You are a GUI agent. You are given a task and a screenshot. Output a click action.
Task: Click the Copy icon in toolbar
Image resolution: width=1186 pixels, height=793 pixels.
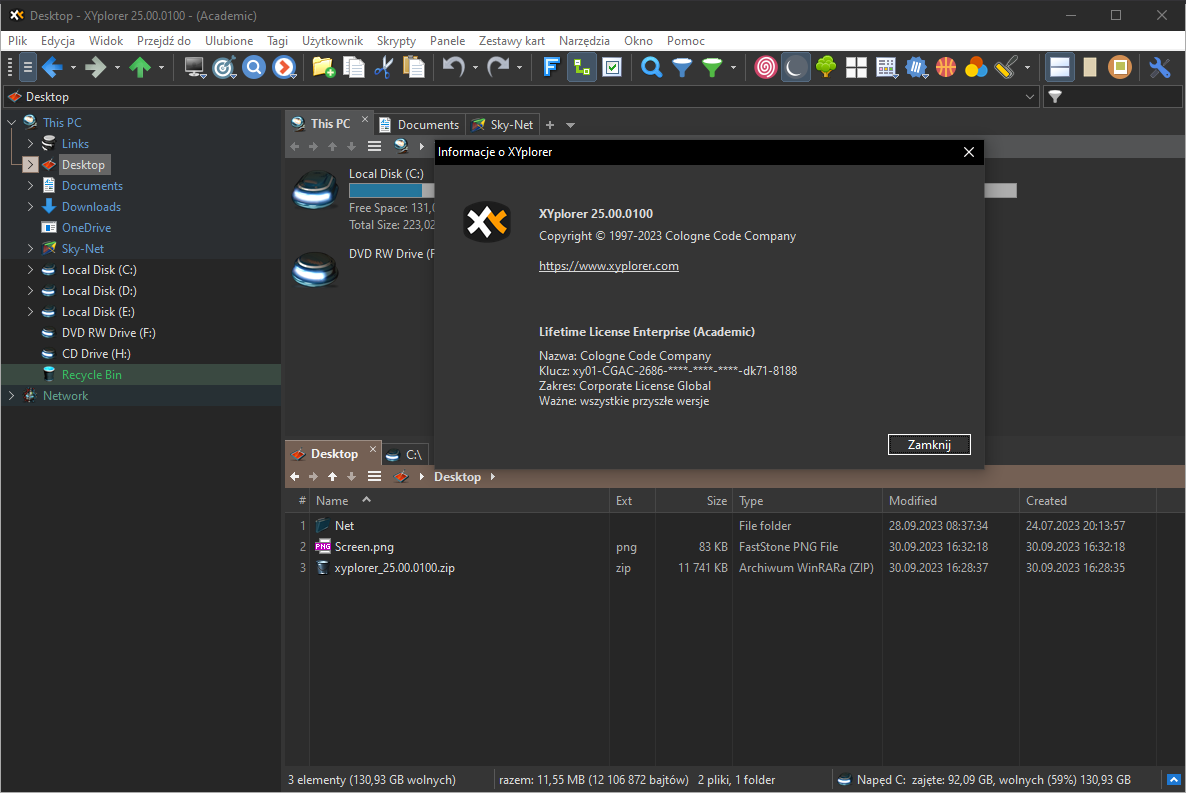(x=354, y=68)
